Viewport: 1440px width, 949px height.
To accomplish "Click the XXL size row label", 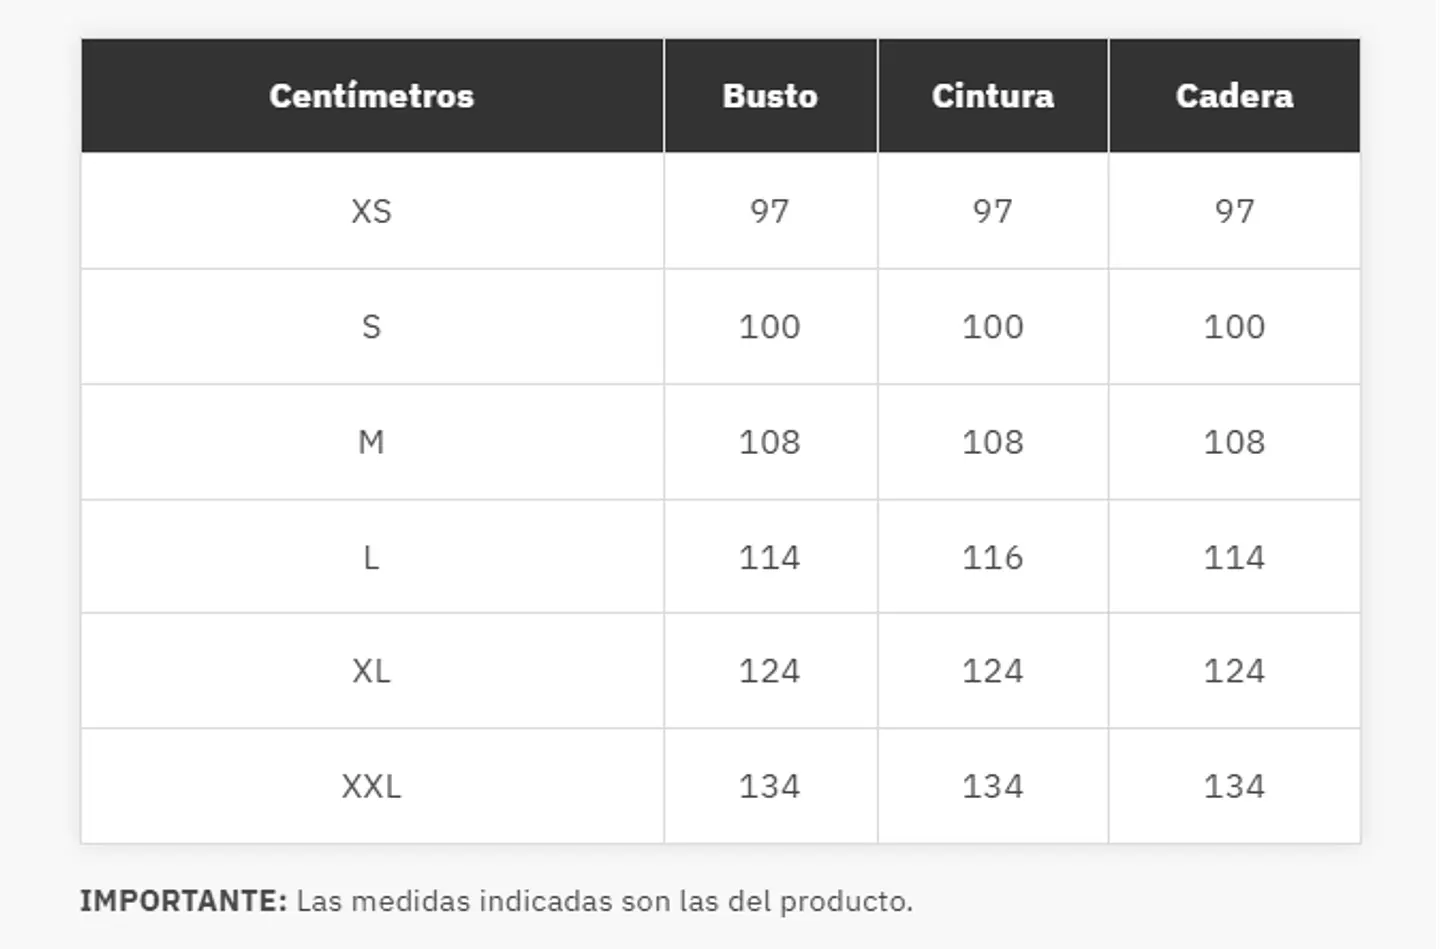I will 371,786.
